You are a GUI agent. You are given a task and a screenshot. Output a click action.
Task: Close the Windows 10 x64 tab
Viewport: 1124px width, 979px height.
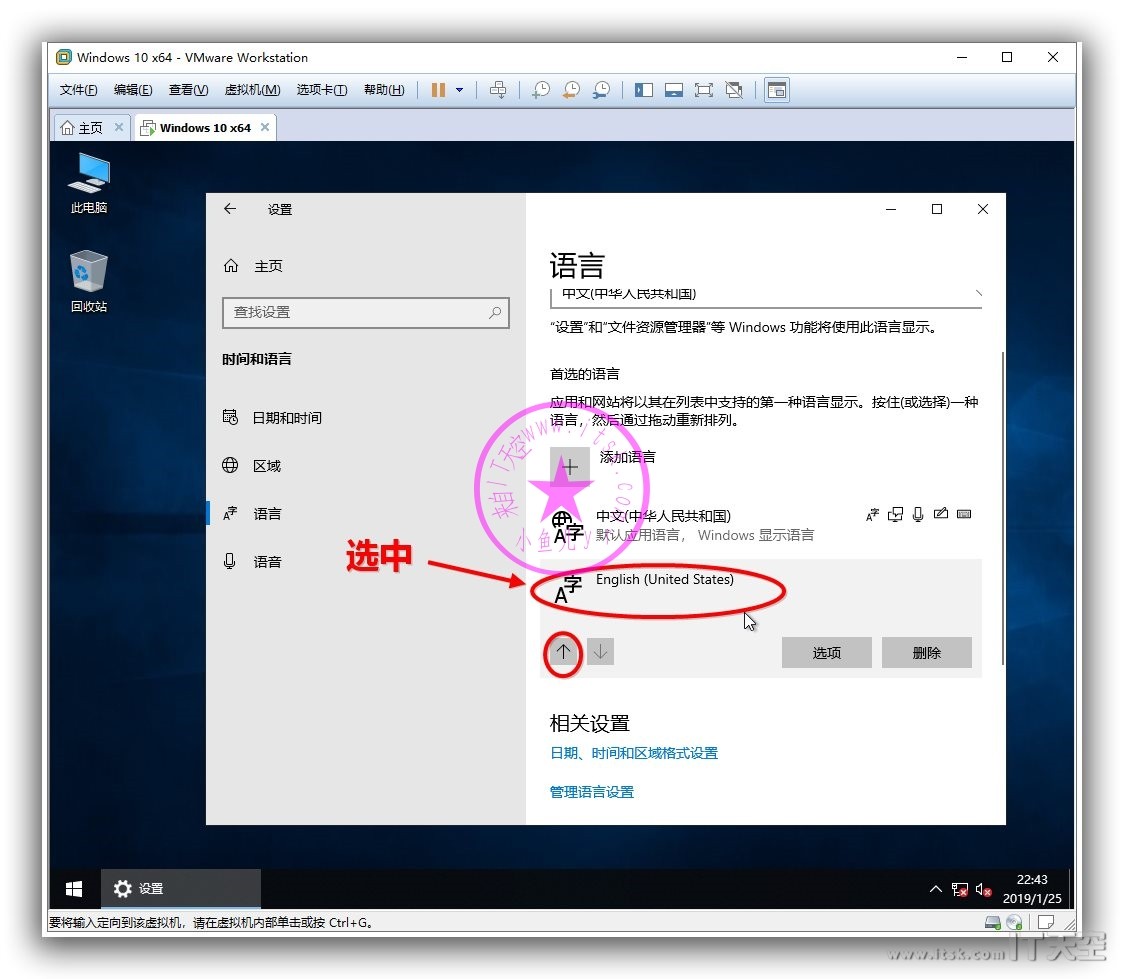click(265, 127)
